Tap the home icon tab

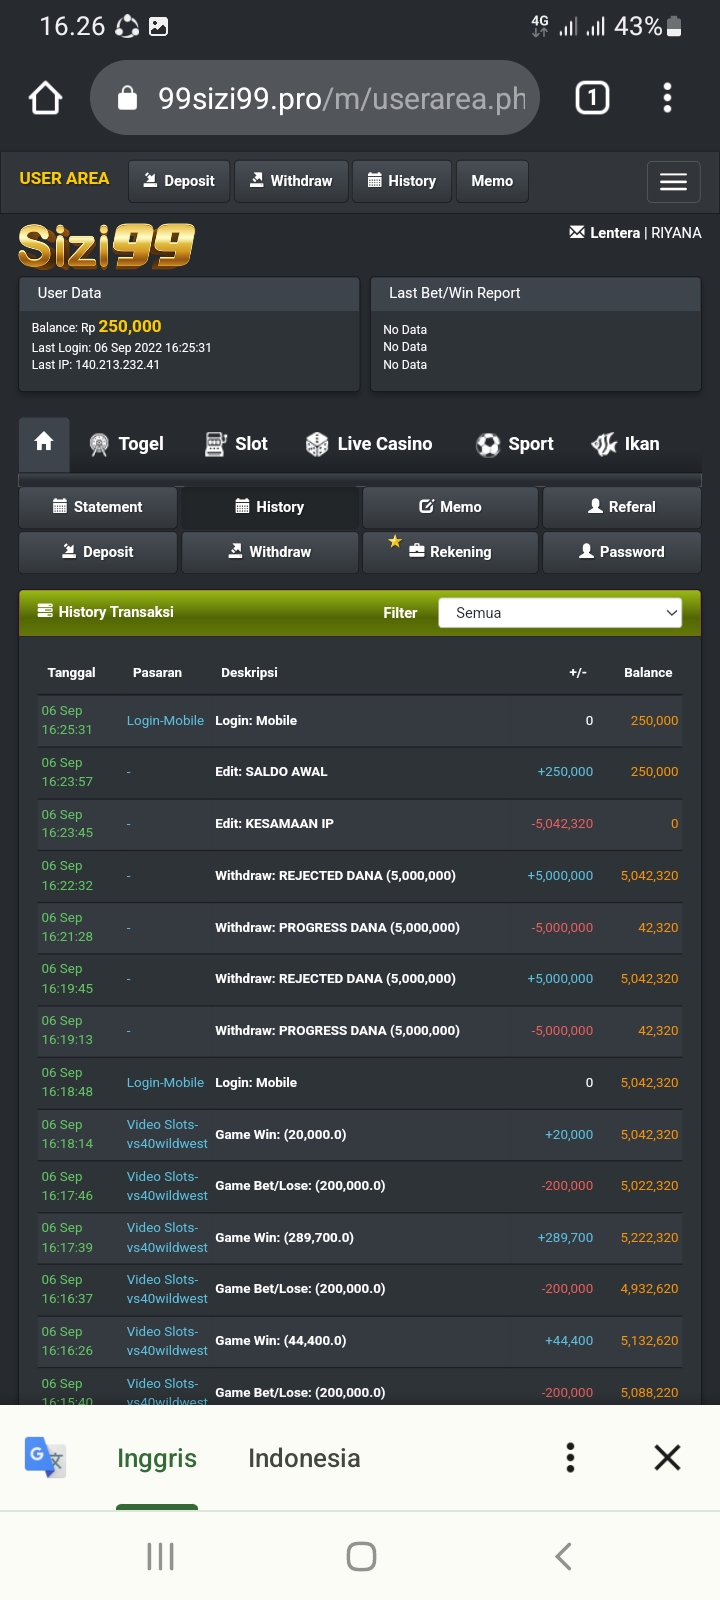tap(44, 443)
